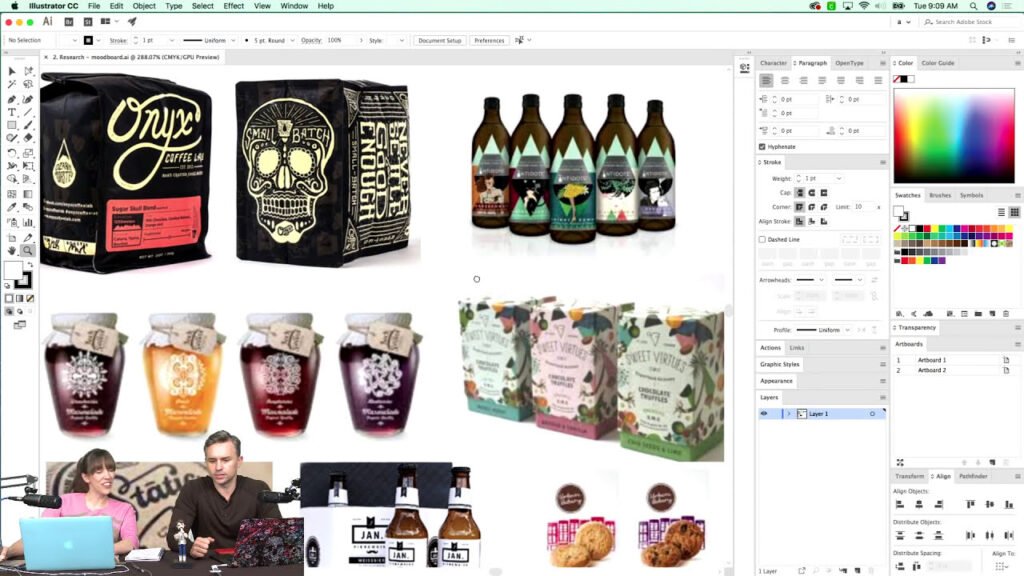Choose round cap in Stroke panel

pyautogui.click(x=812, y=193)
